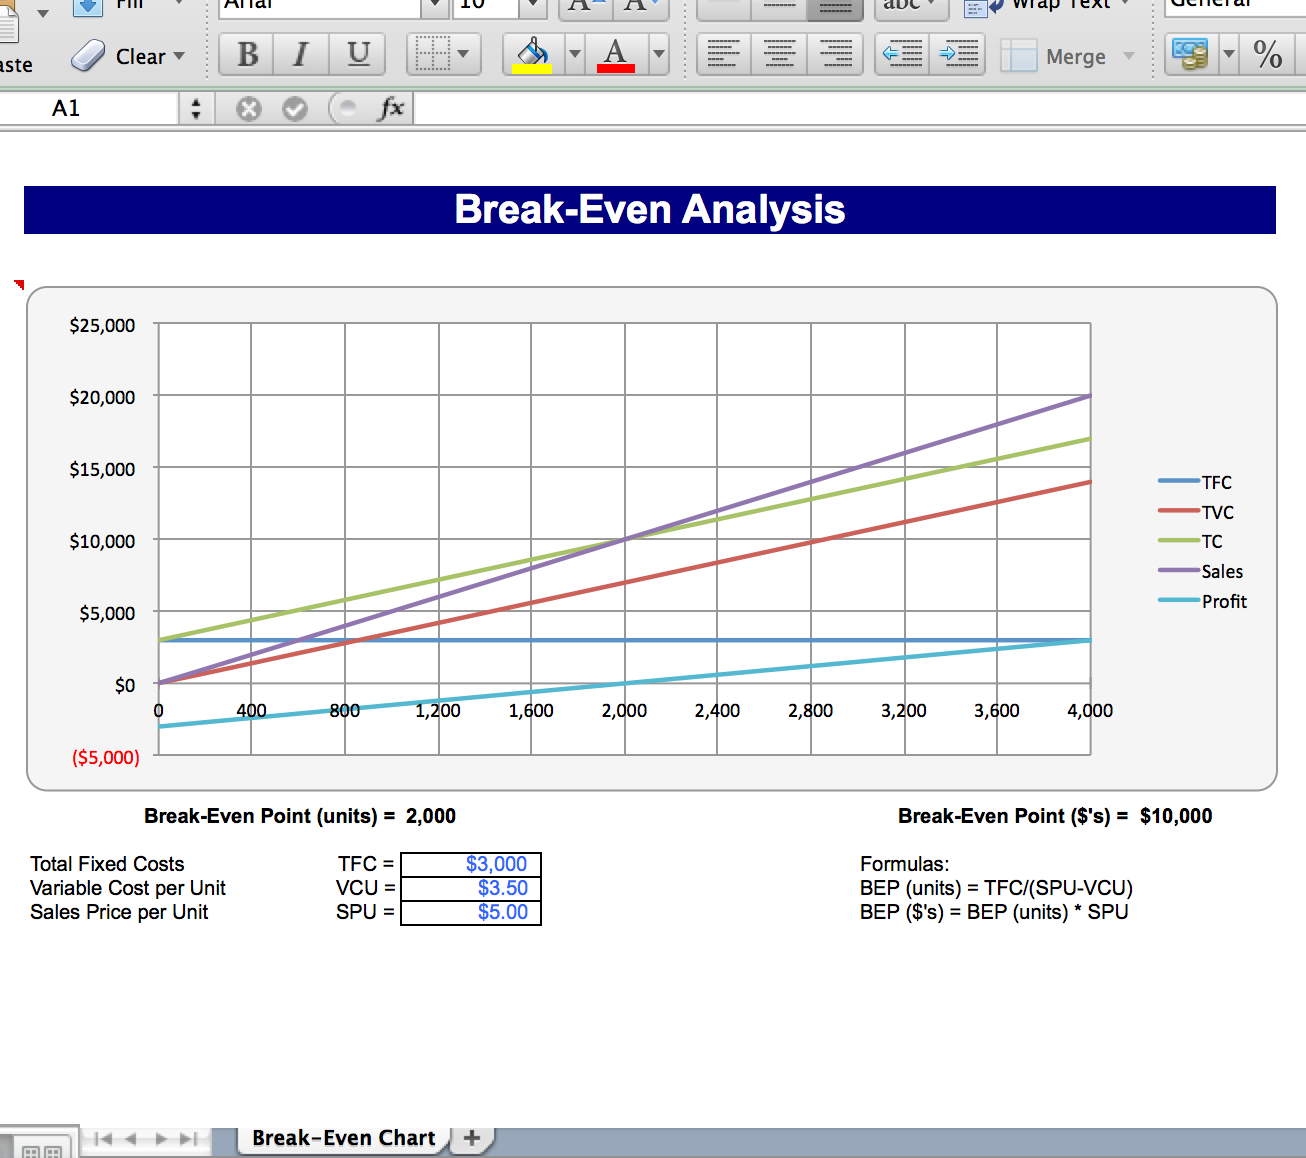Select the Break-Even Analysis title
This screenshot has width=1306, height=1158.
coord(650,210)
